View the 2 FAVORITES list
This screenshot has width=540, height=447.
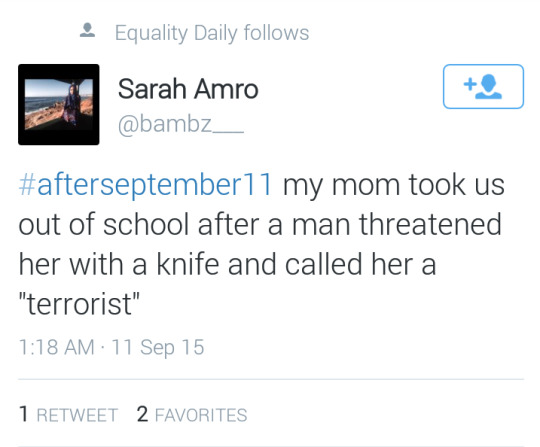pos(192,414)
